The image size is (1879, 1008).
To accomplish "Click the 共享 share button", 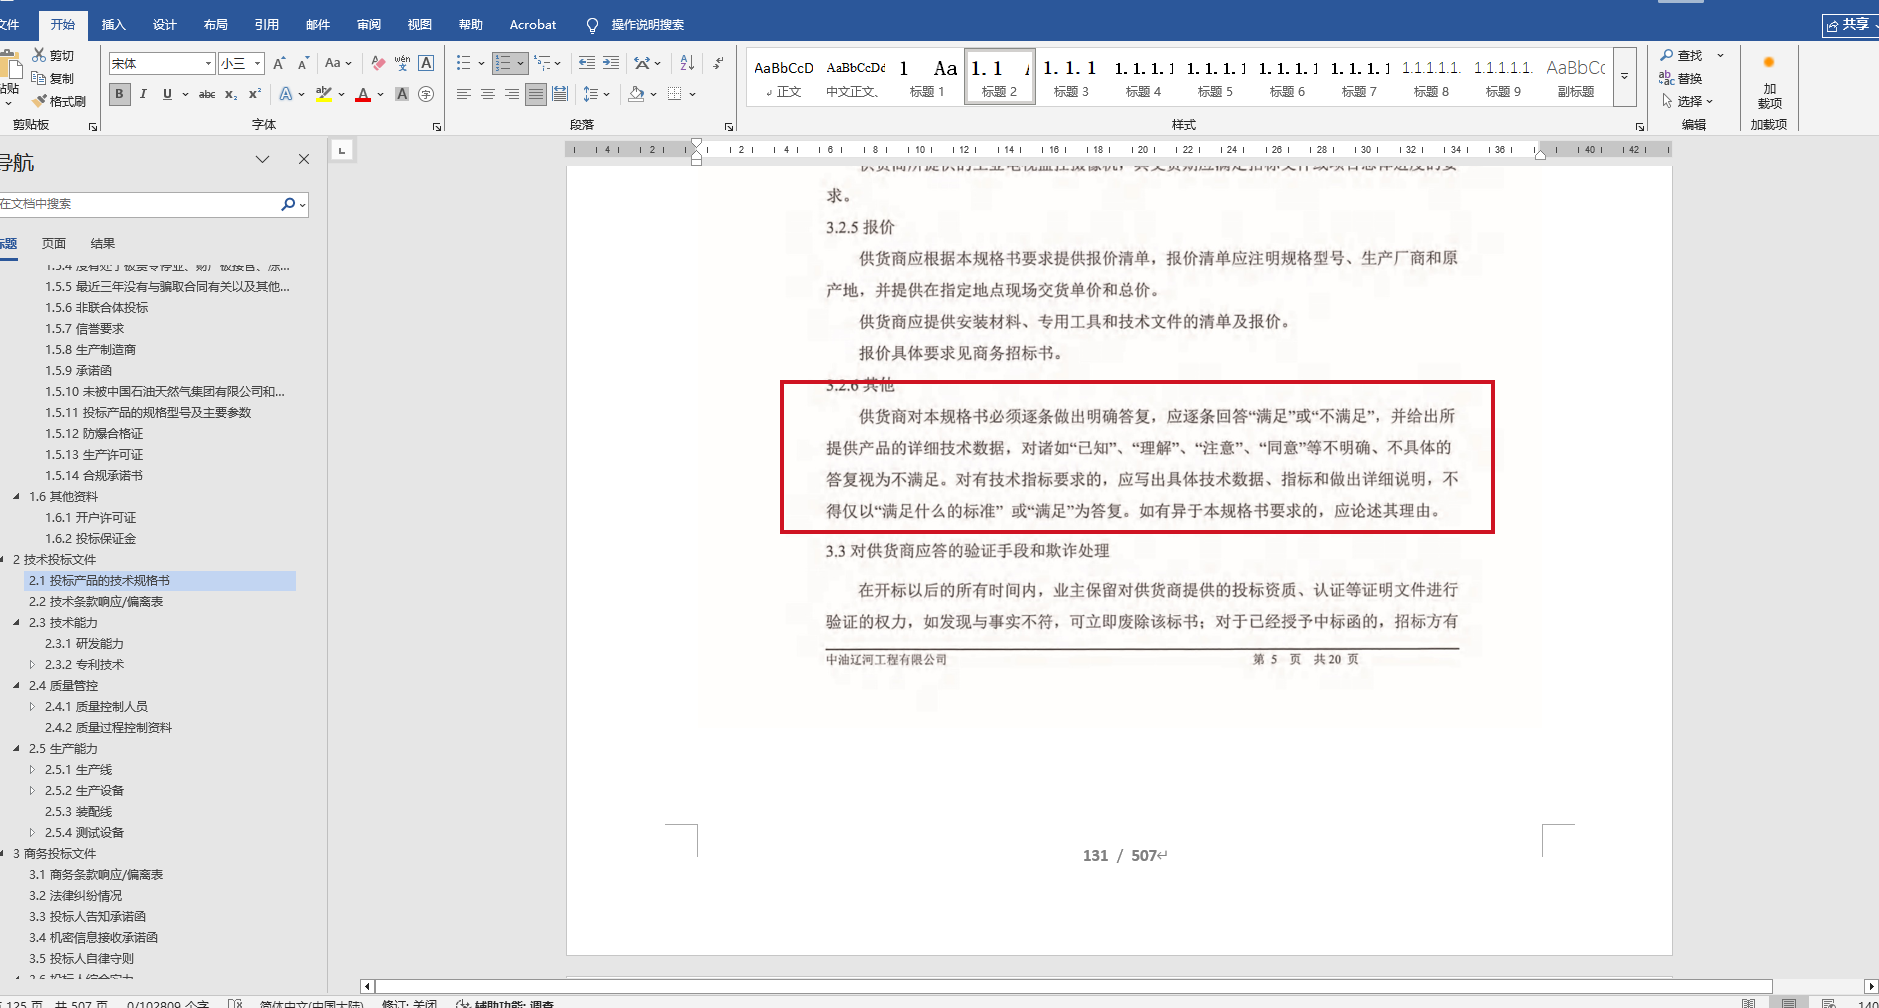I will coord(1849,25).
